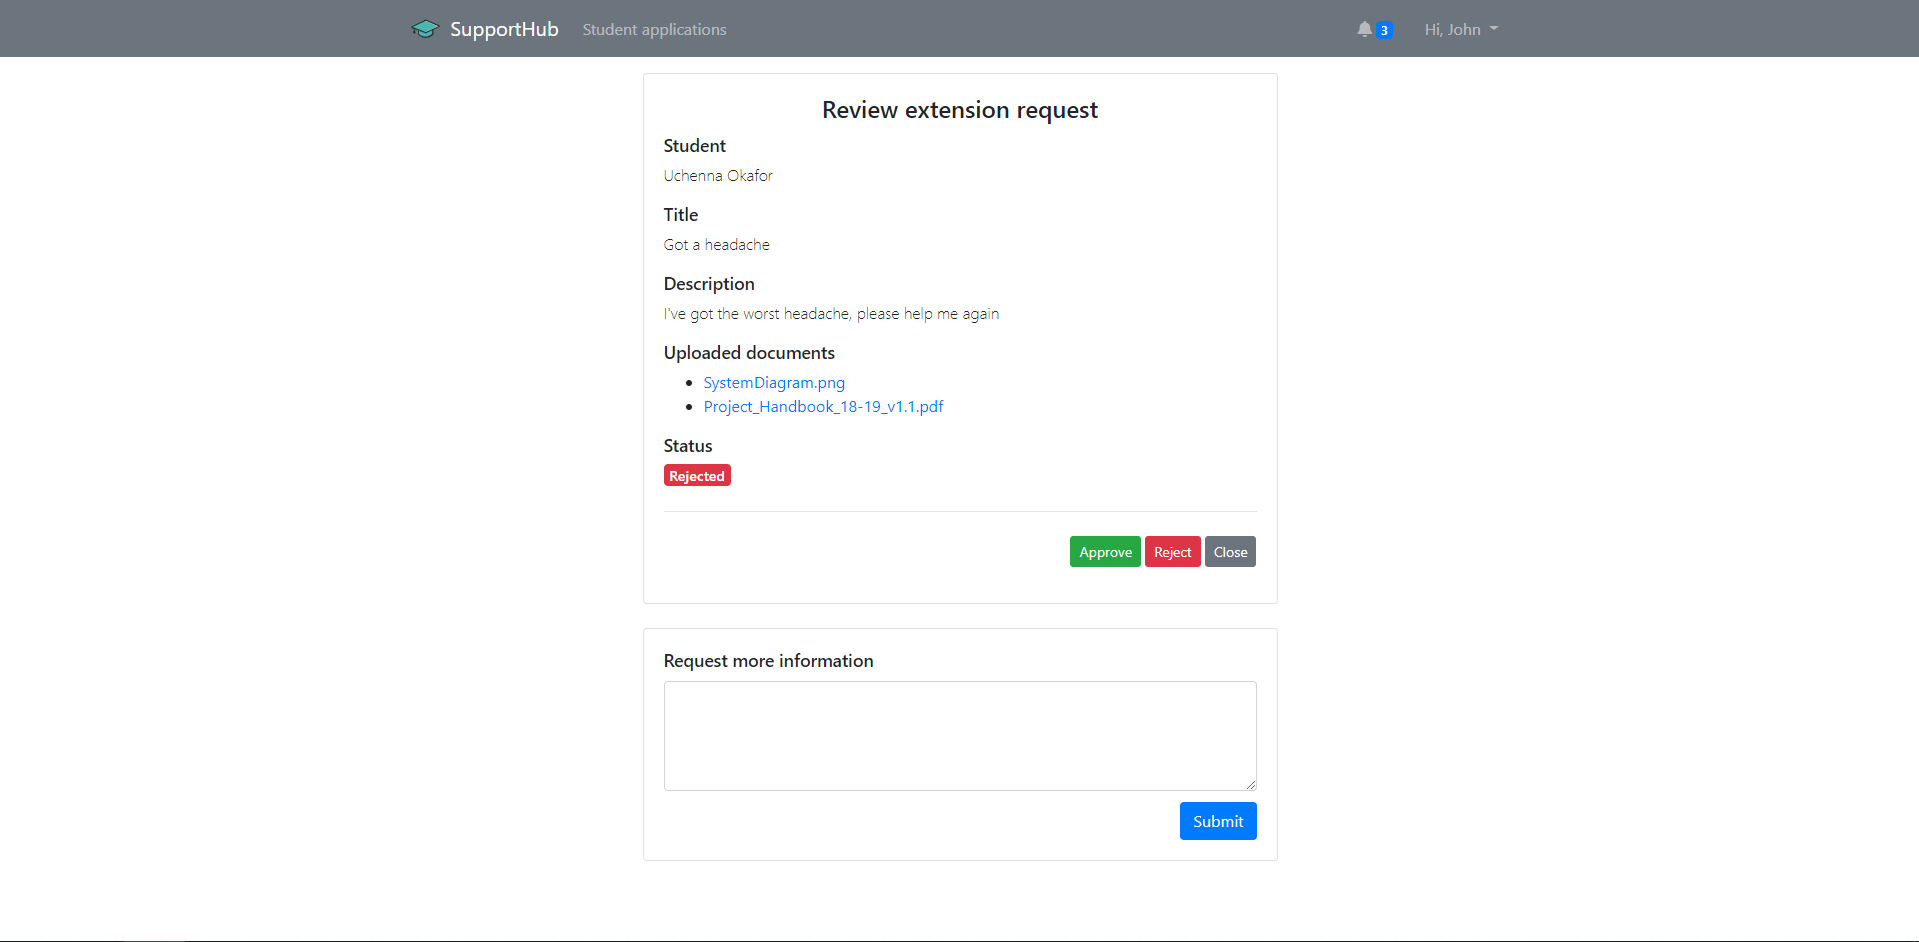Viewport: 1919px width, 942px height.
Task: Open the SystemDiagram.png document
Action: point(774,382)
